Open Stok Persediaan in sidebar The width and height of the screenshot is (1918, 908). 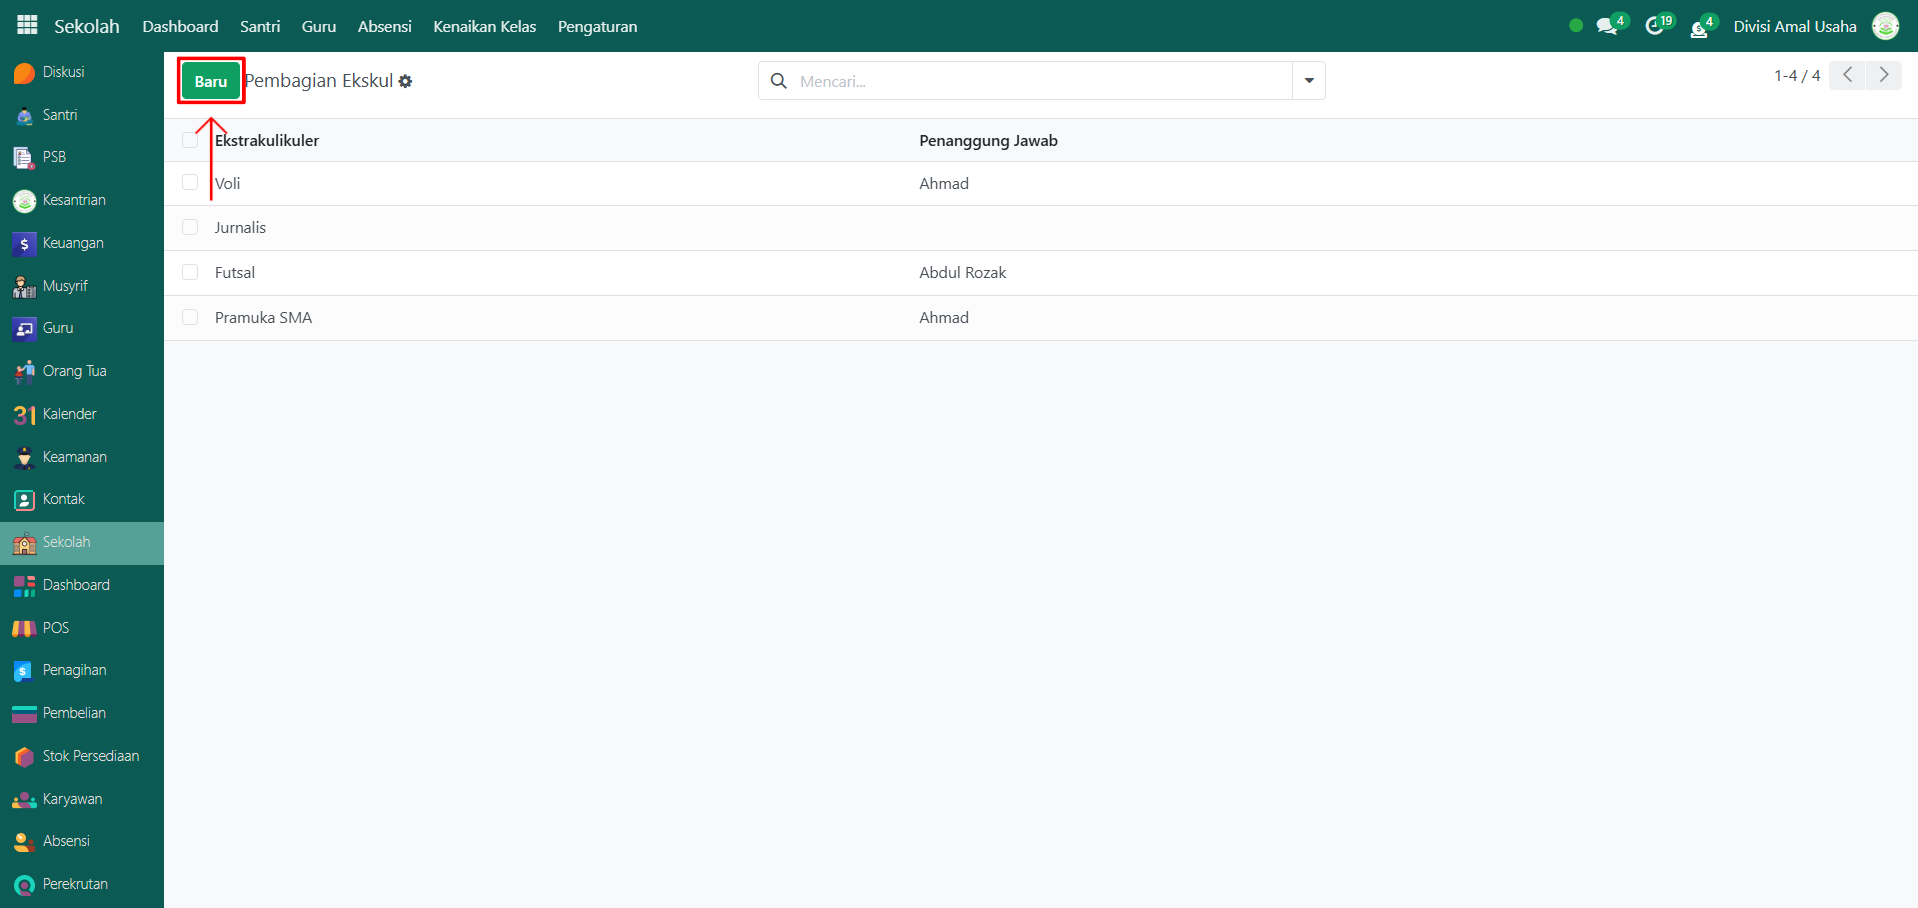pyautogui.click(x=90, y=756)
